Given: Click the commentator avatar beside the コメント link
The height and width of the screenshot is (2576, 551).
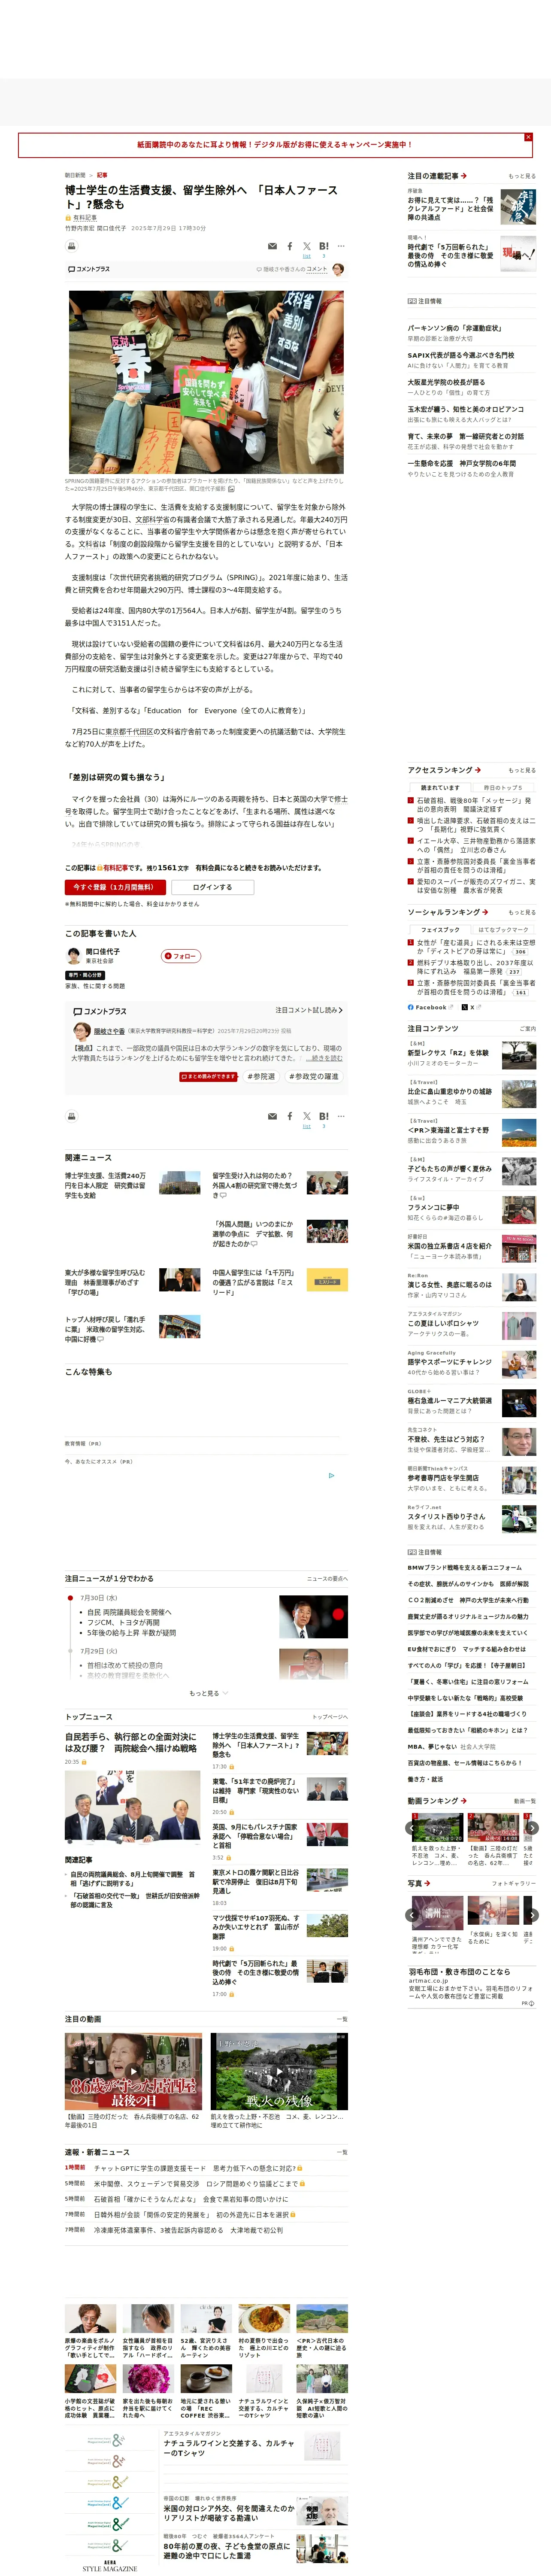Looking at the screenshot, I should coord(338,269).
